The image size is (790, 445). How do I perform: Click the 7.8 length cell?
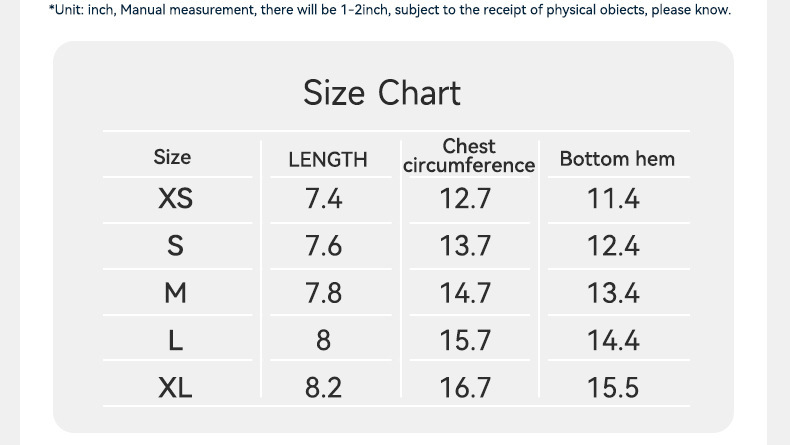point(324,293)
